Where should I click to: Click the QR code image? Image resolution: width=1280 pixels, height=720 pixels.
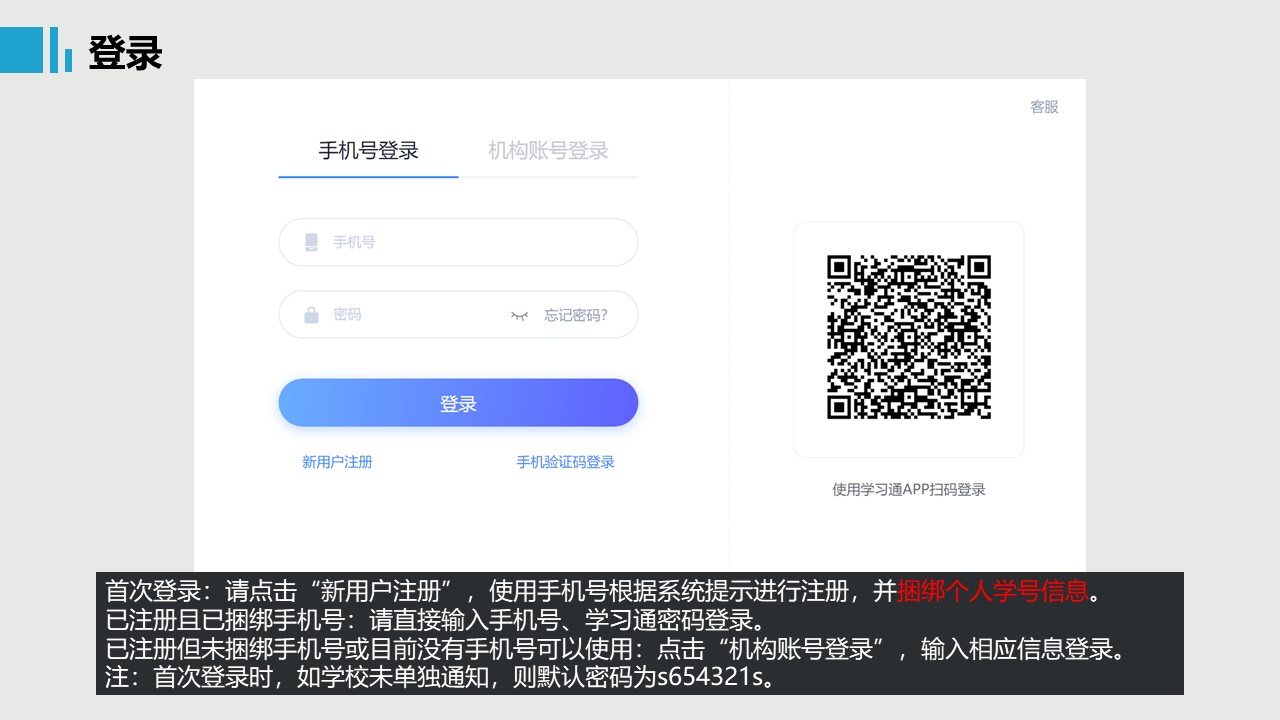[909, 337]
